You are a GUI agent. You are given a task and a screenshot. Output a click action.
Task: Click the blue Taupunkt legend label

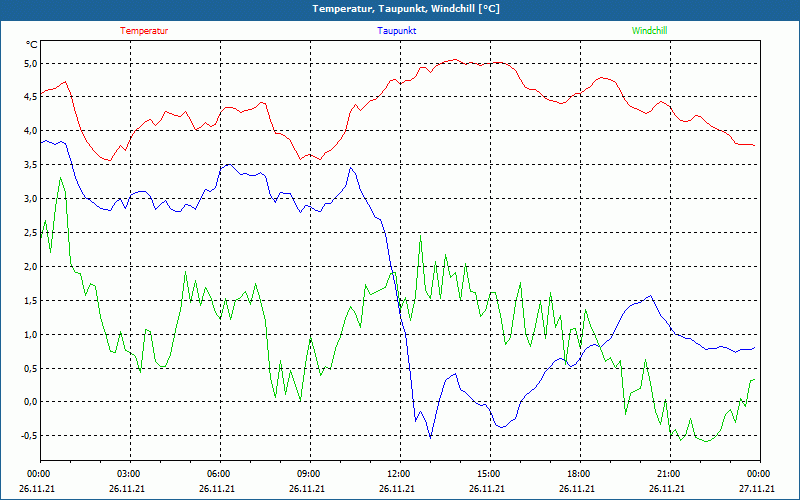396,31
